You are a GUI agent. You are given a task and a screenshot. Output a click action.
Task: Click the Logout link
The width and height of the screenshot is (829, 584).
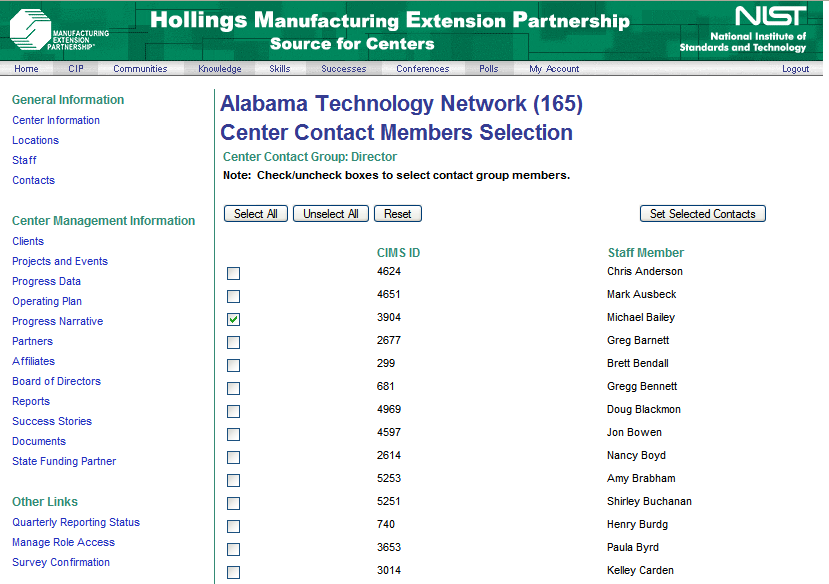tap(796, 69)
